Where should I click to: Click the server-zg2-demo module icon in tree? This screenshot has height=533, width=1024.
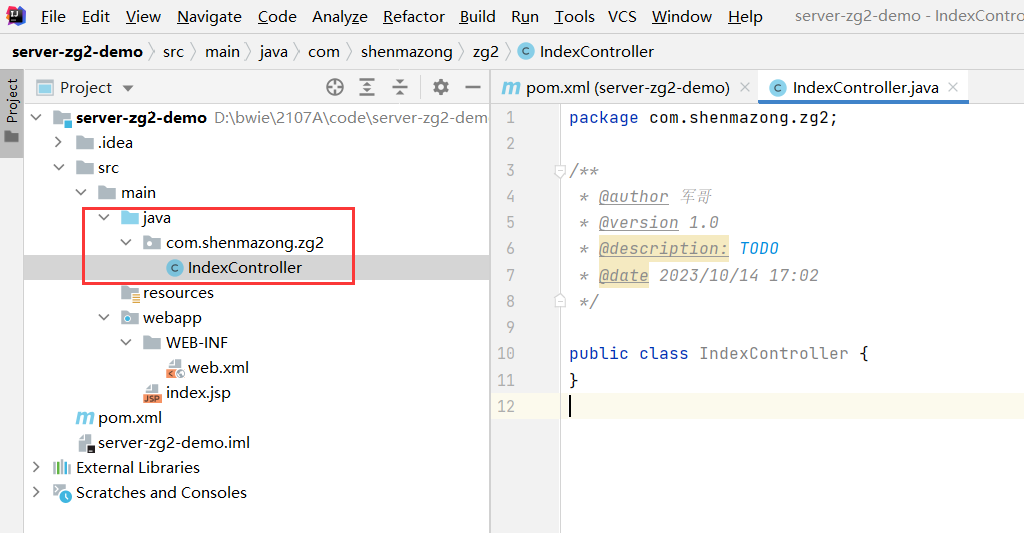(x=62, y=118)
